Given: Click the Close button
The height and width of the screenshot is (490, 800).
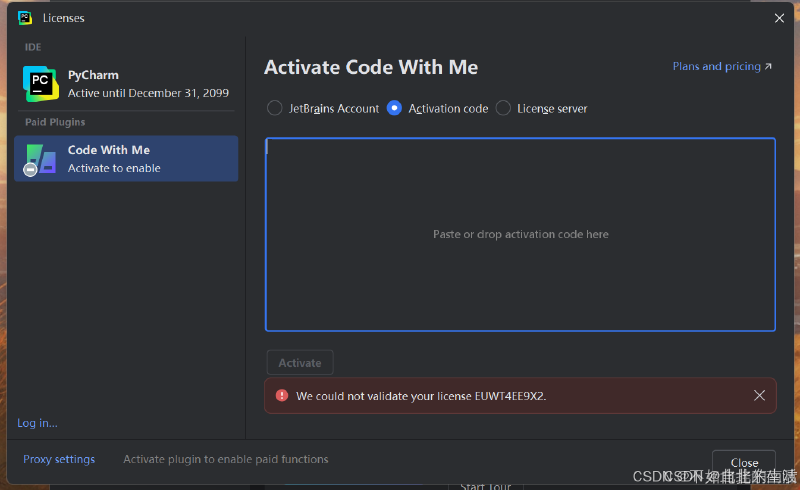Looking at the screenshot, I should [744, 462].
